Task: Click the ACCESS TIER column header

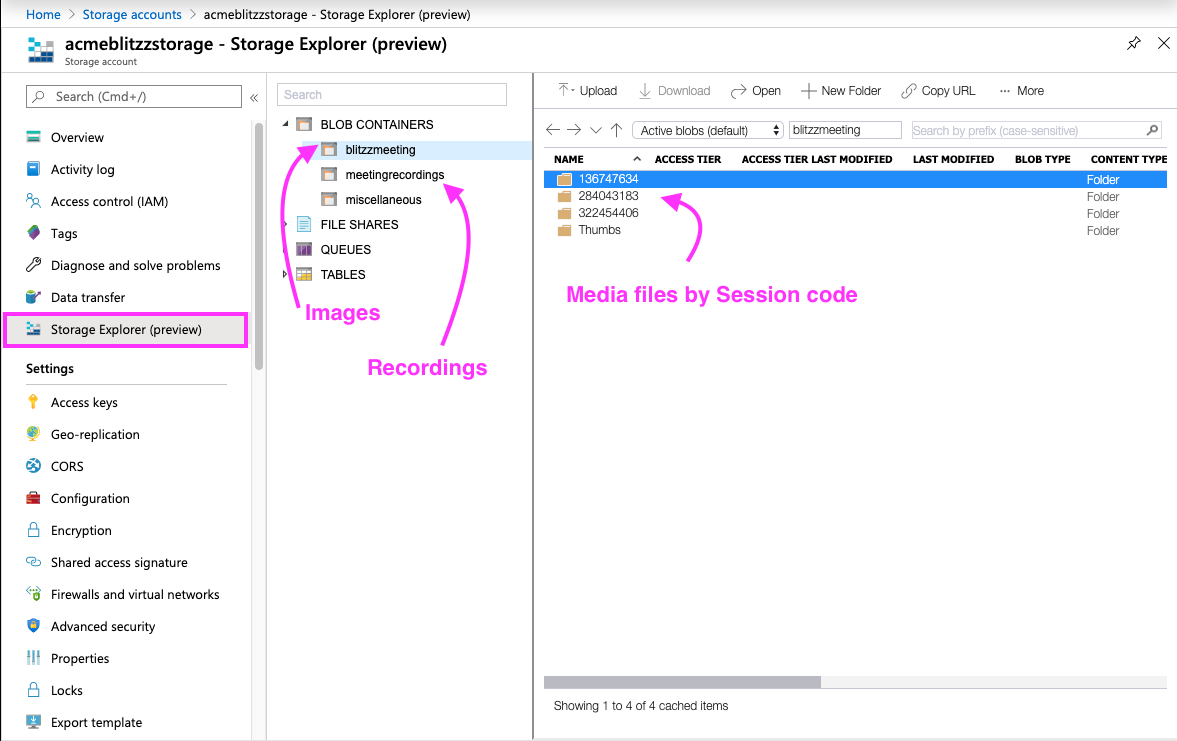Action: click(x=688, y=159)
